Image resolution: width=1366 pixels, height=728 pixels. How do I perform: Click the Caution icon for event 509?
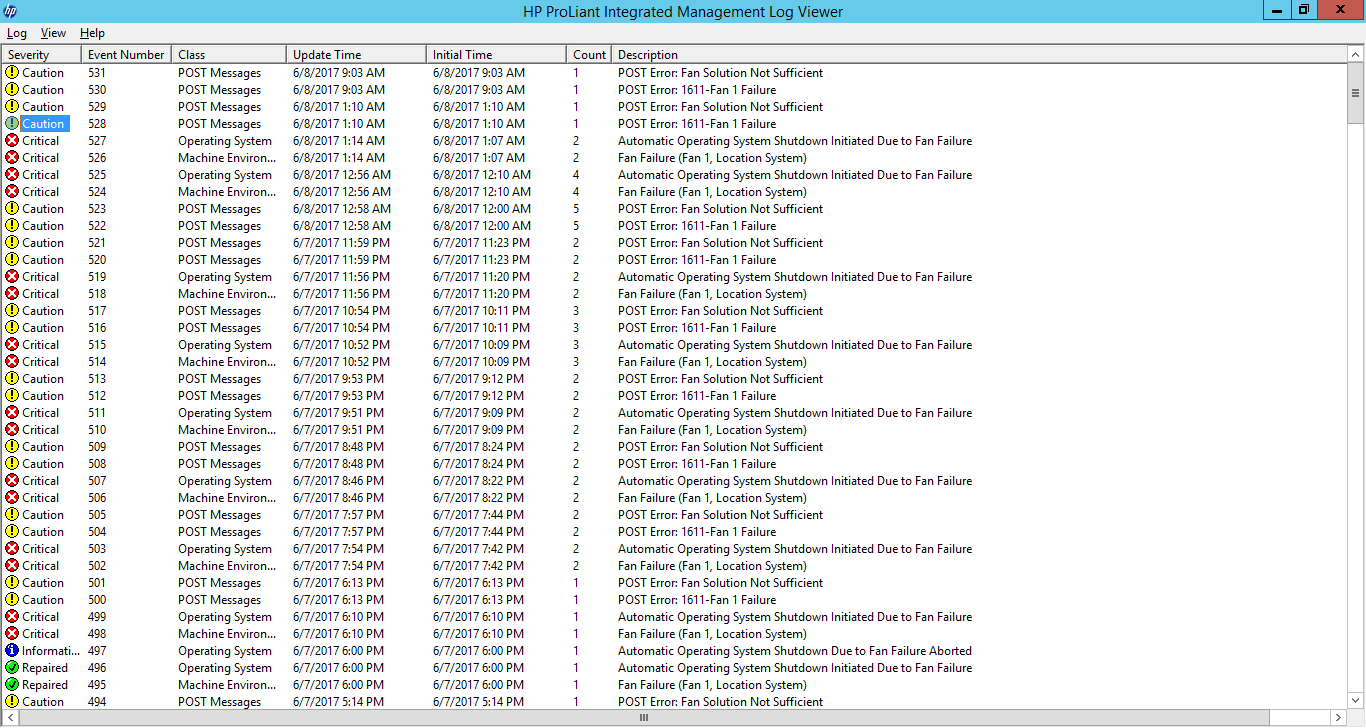[12, 447]
